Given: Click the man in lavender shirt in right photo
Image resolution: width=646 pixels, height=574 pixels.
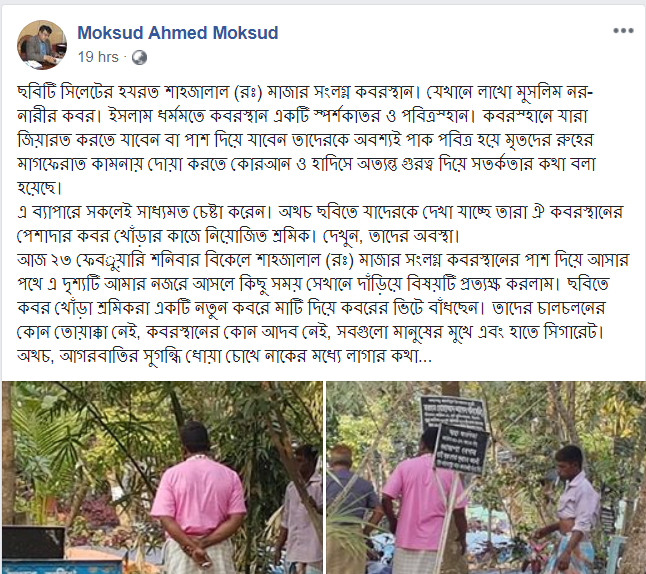Looking at the screenshot, I should [571, 511].
